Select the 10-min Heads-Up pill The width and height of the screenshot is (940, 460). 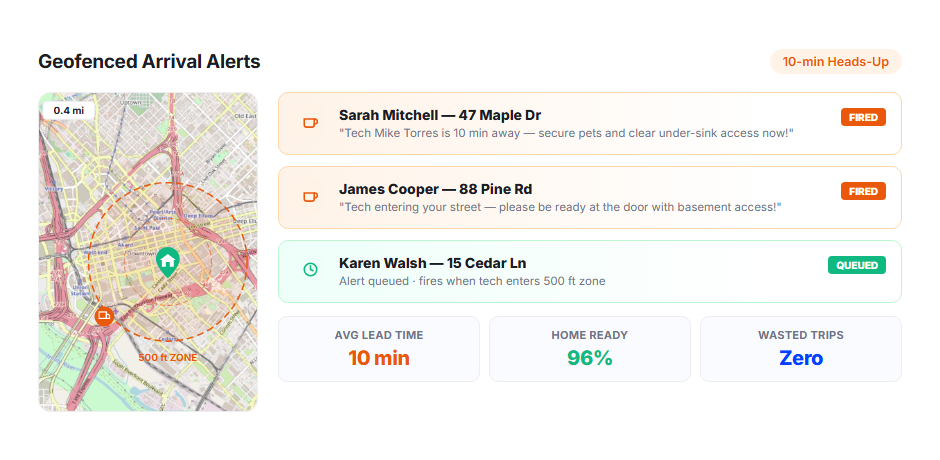(x=836, y=62)
